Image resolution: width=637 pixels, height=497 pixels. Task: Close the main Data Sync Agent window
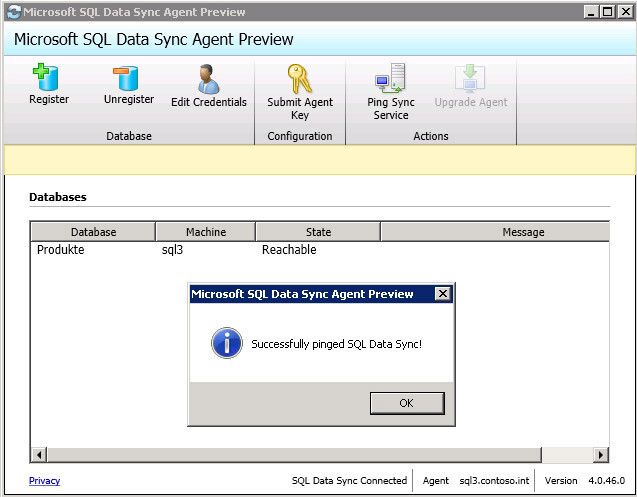click(x=625, y=12)
